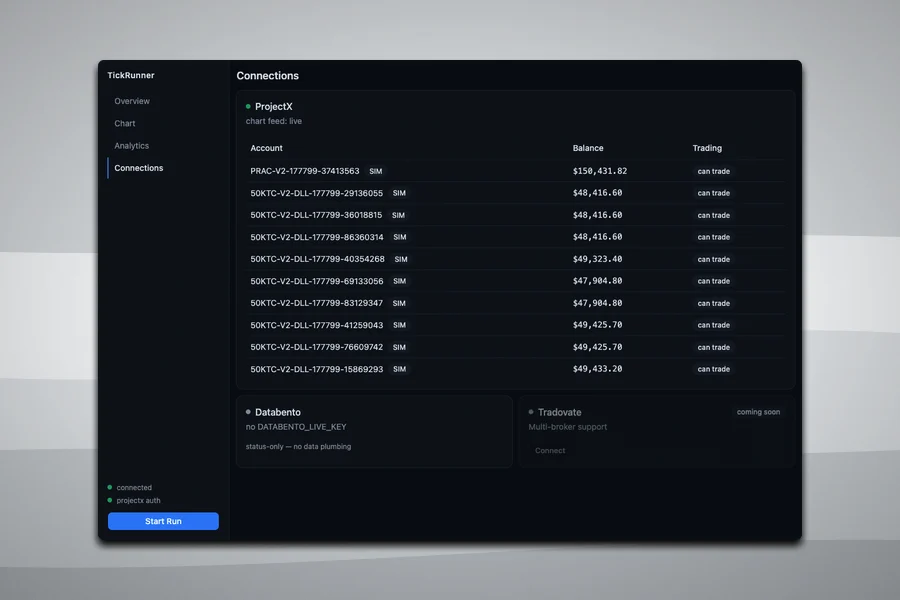Click can trade badge for account ending 15869293
This screenshot has width=900, height=600.
click(x=713, y=369)
